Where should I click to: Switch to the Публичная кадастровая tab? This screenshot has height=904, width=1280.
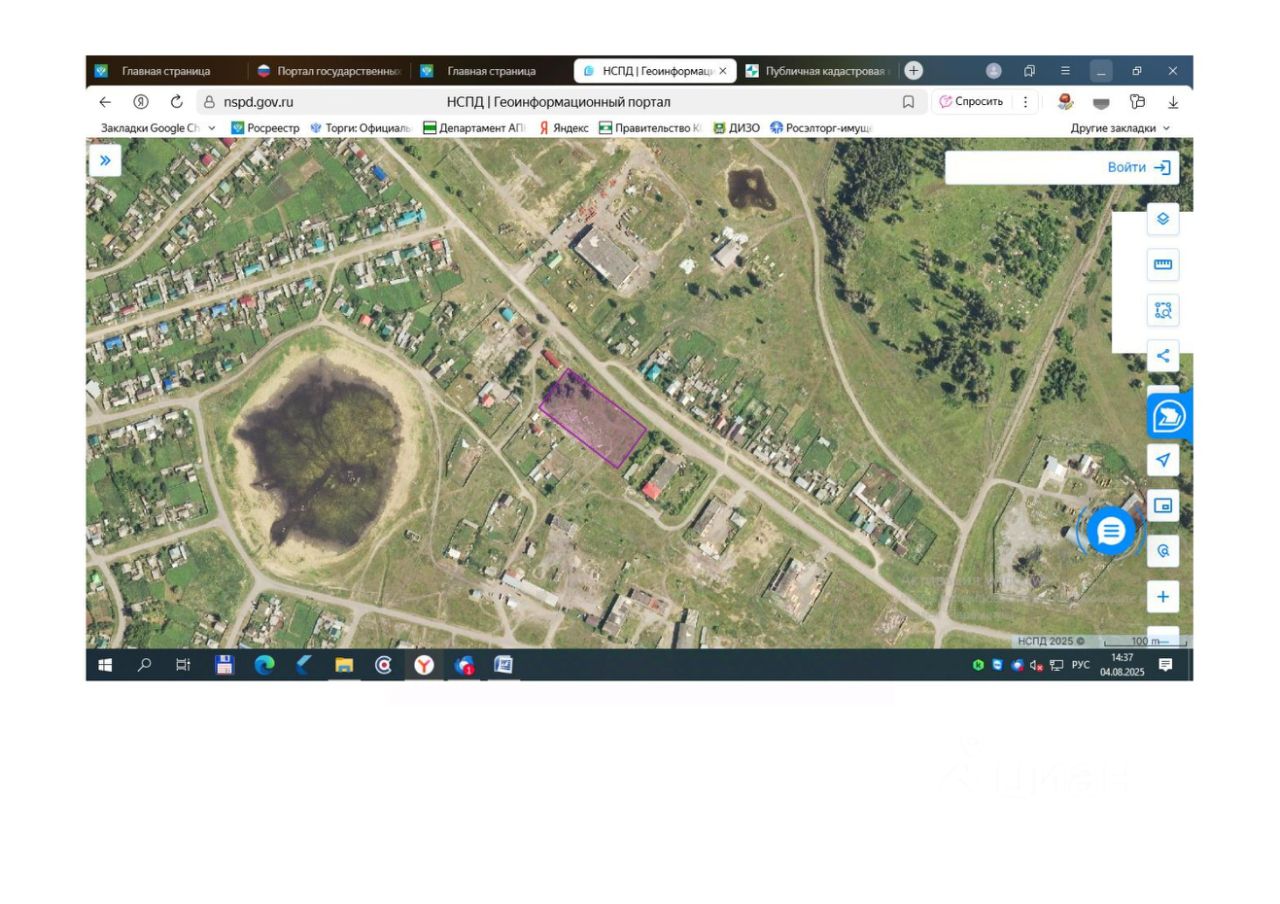coord(817,71)
